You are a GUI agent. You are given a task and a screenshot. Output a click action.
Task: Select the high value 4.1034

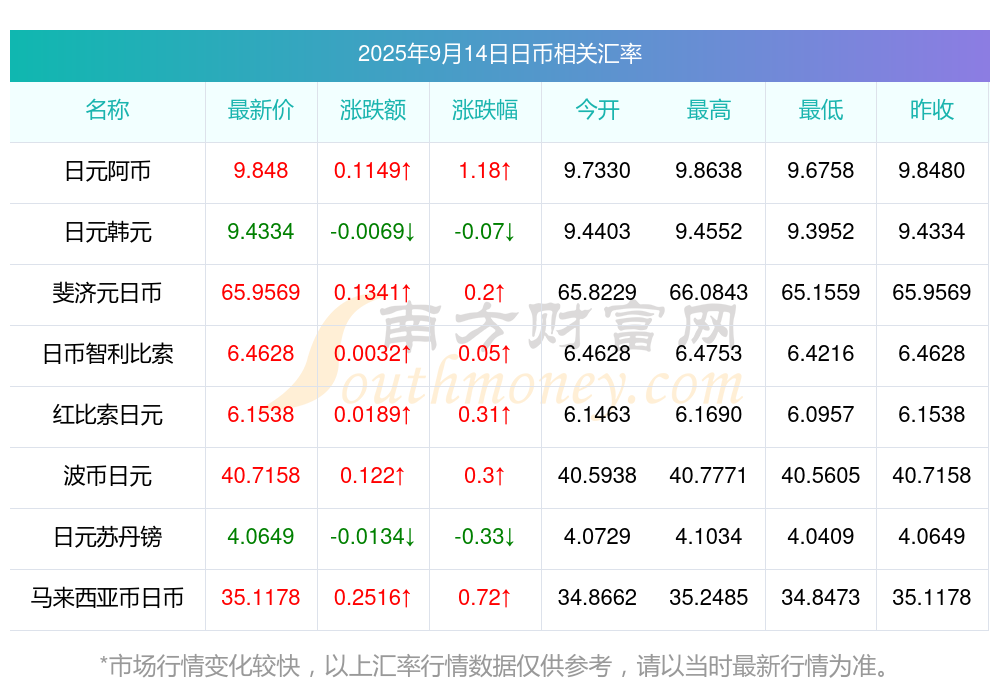(x=709, y=537)
